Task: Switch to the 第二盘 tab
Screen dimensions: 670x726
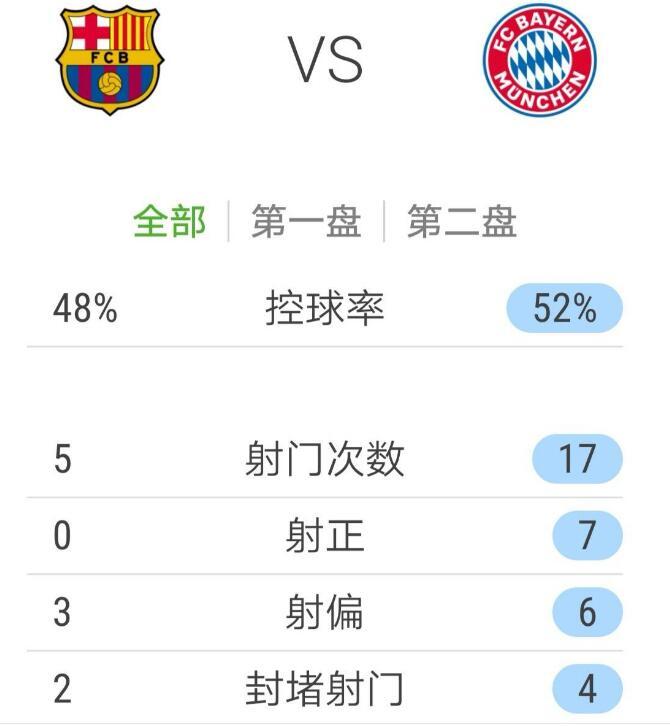Action: point(461,221)
